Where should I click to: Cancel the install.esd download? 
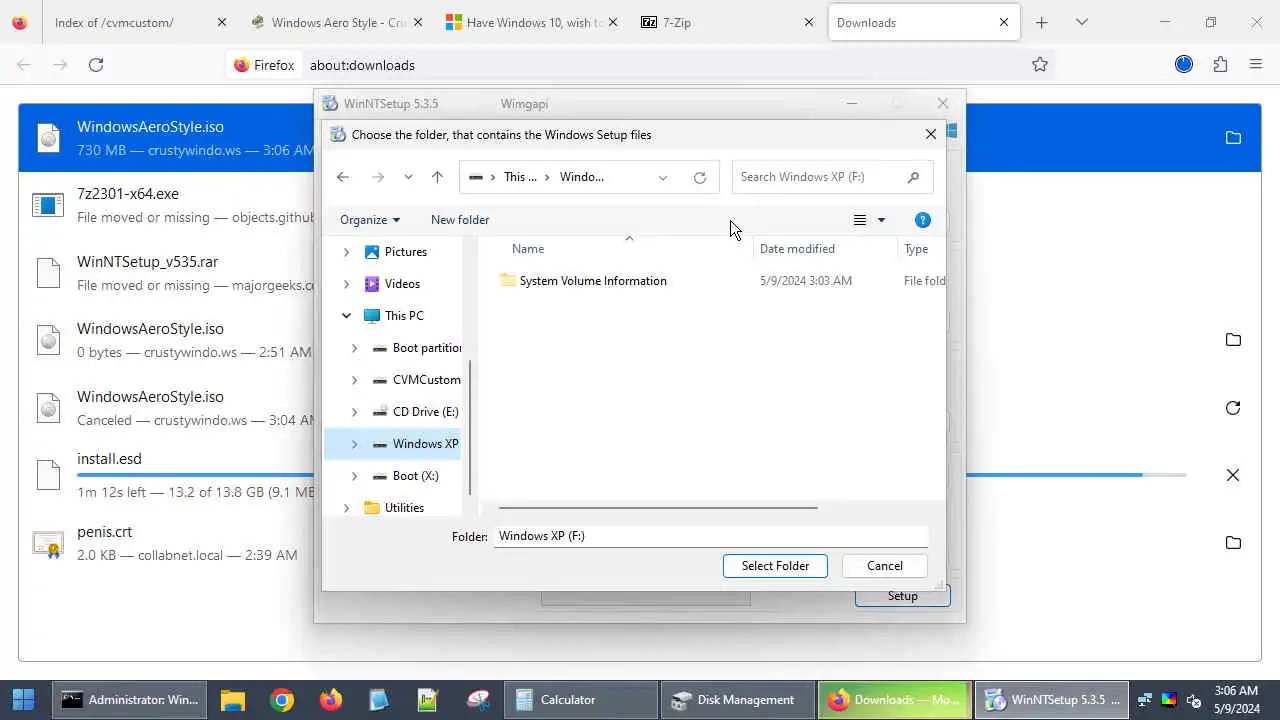1233,475
